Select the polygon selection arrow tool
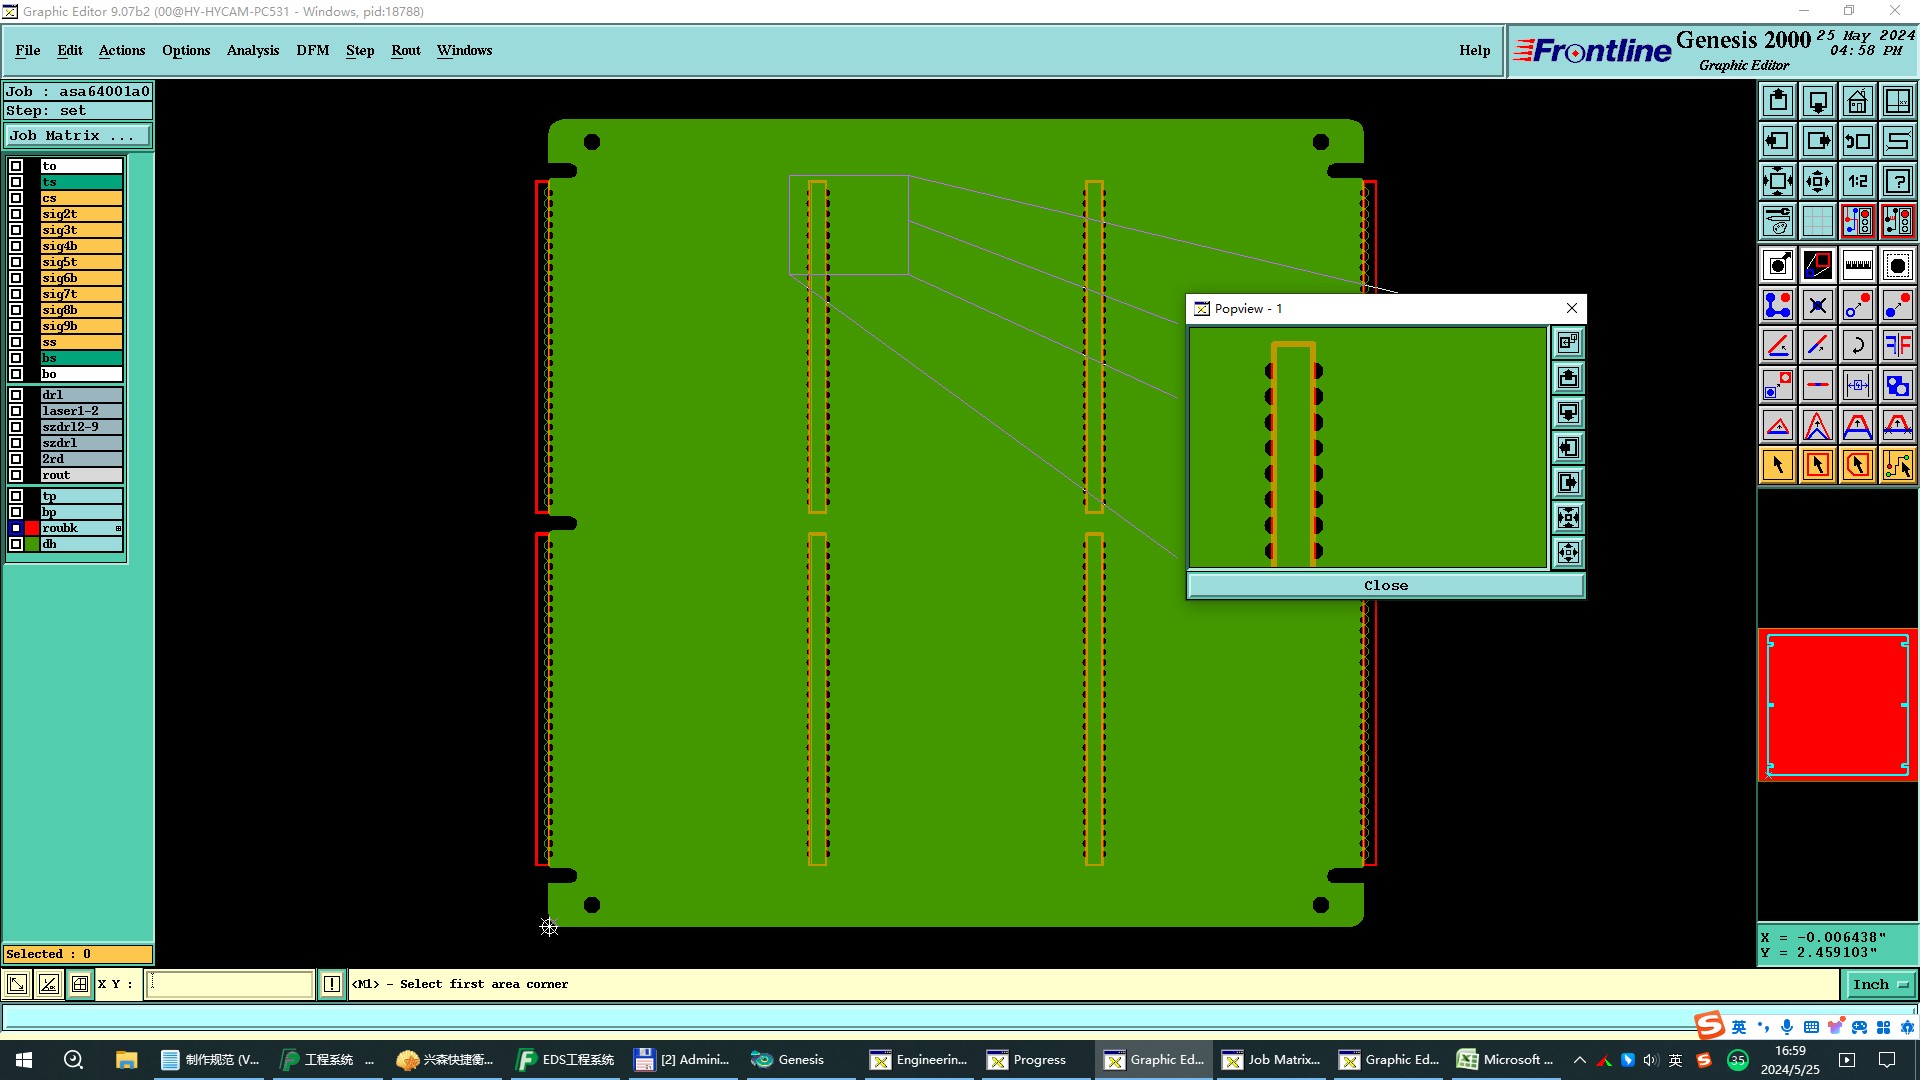 pyautogui.click(x=1857, y=465)
